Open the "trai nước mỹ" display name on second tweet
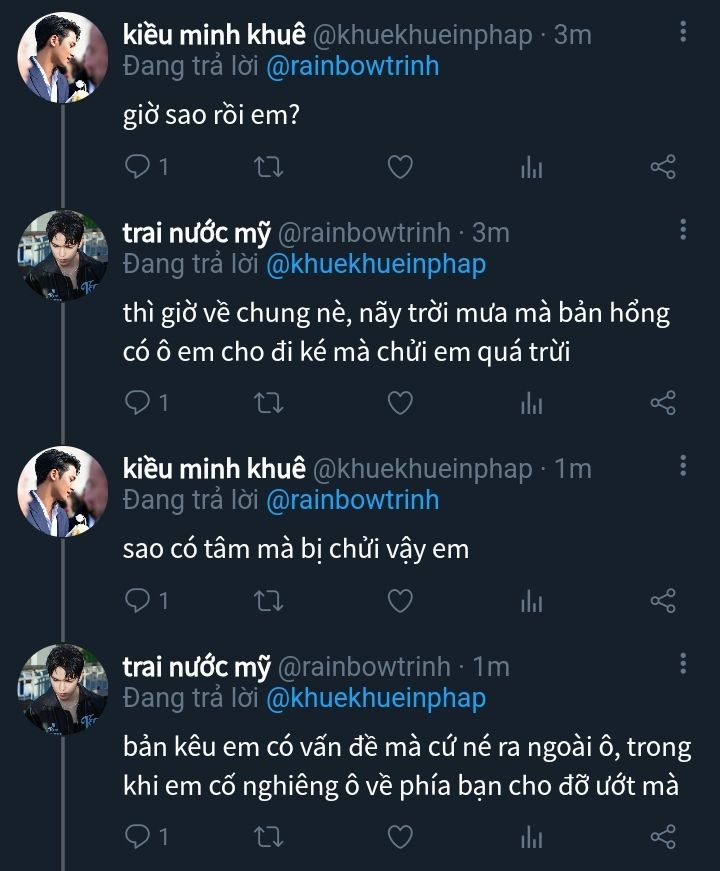The image size is (720, 871). click(196, 233)
